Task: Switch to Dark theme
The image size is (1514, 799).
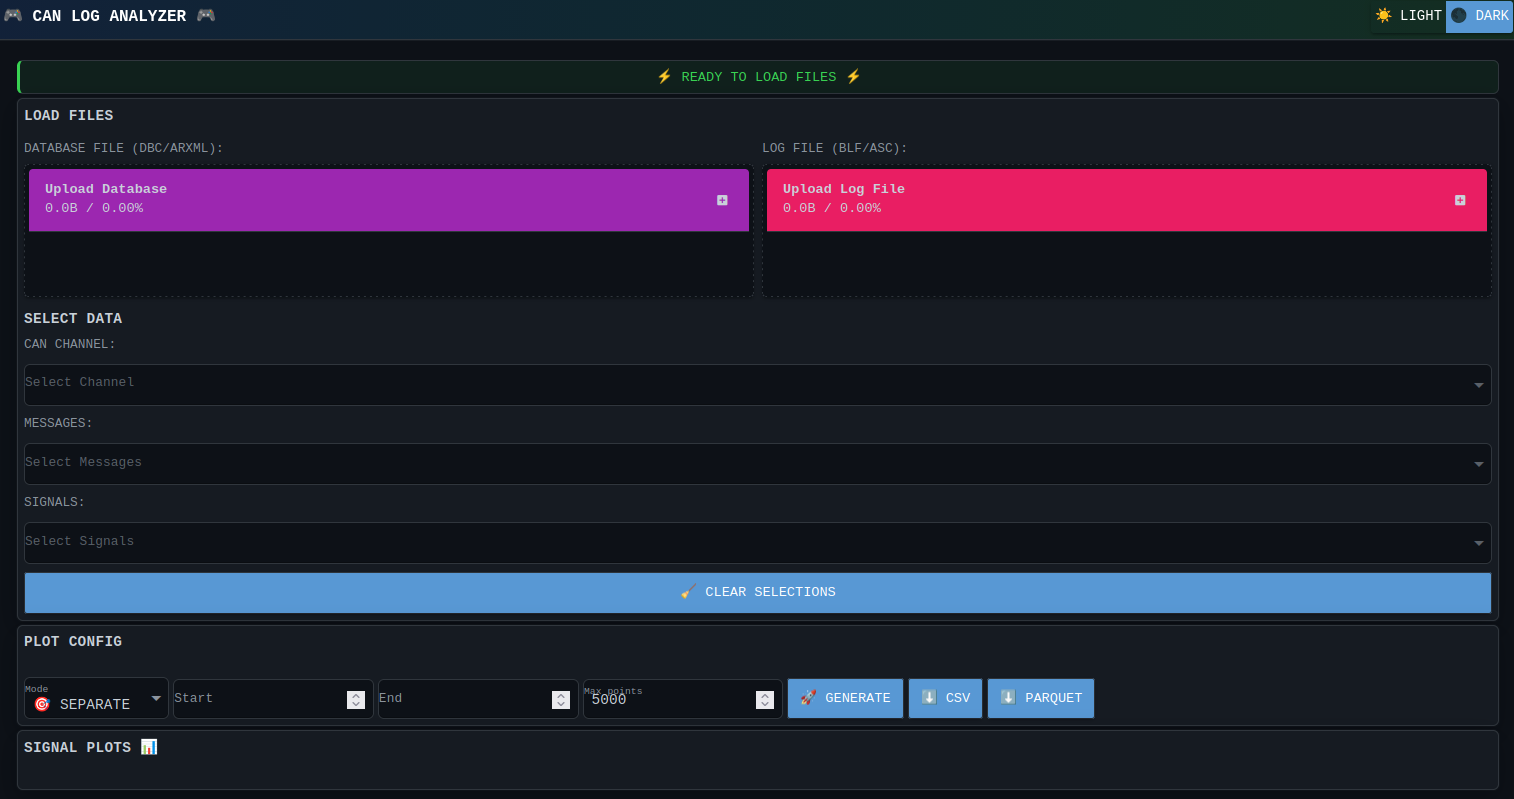Action: pyautogui.click(x=1479, y=16)
